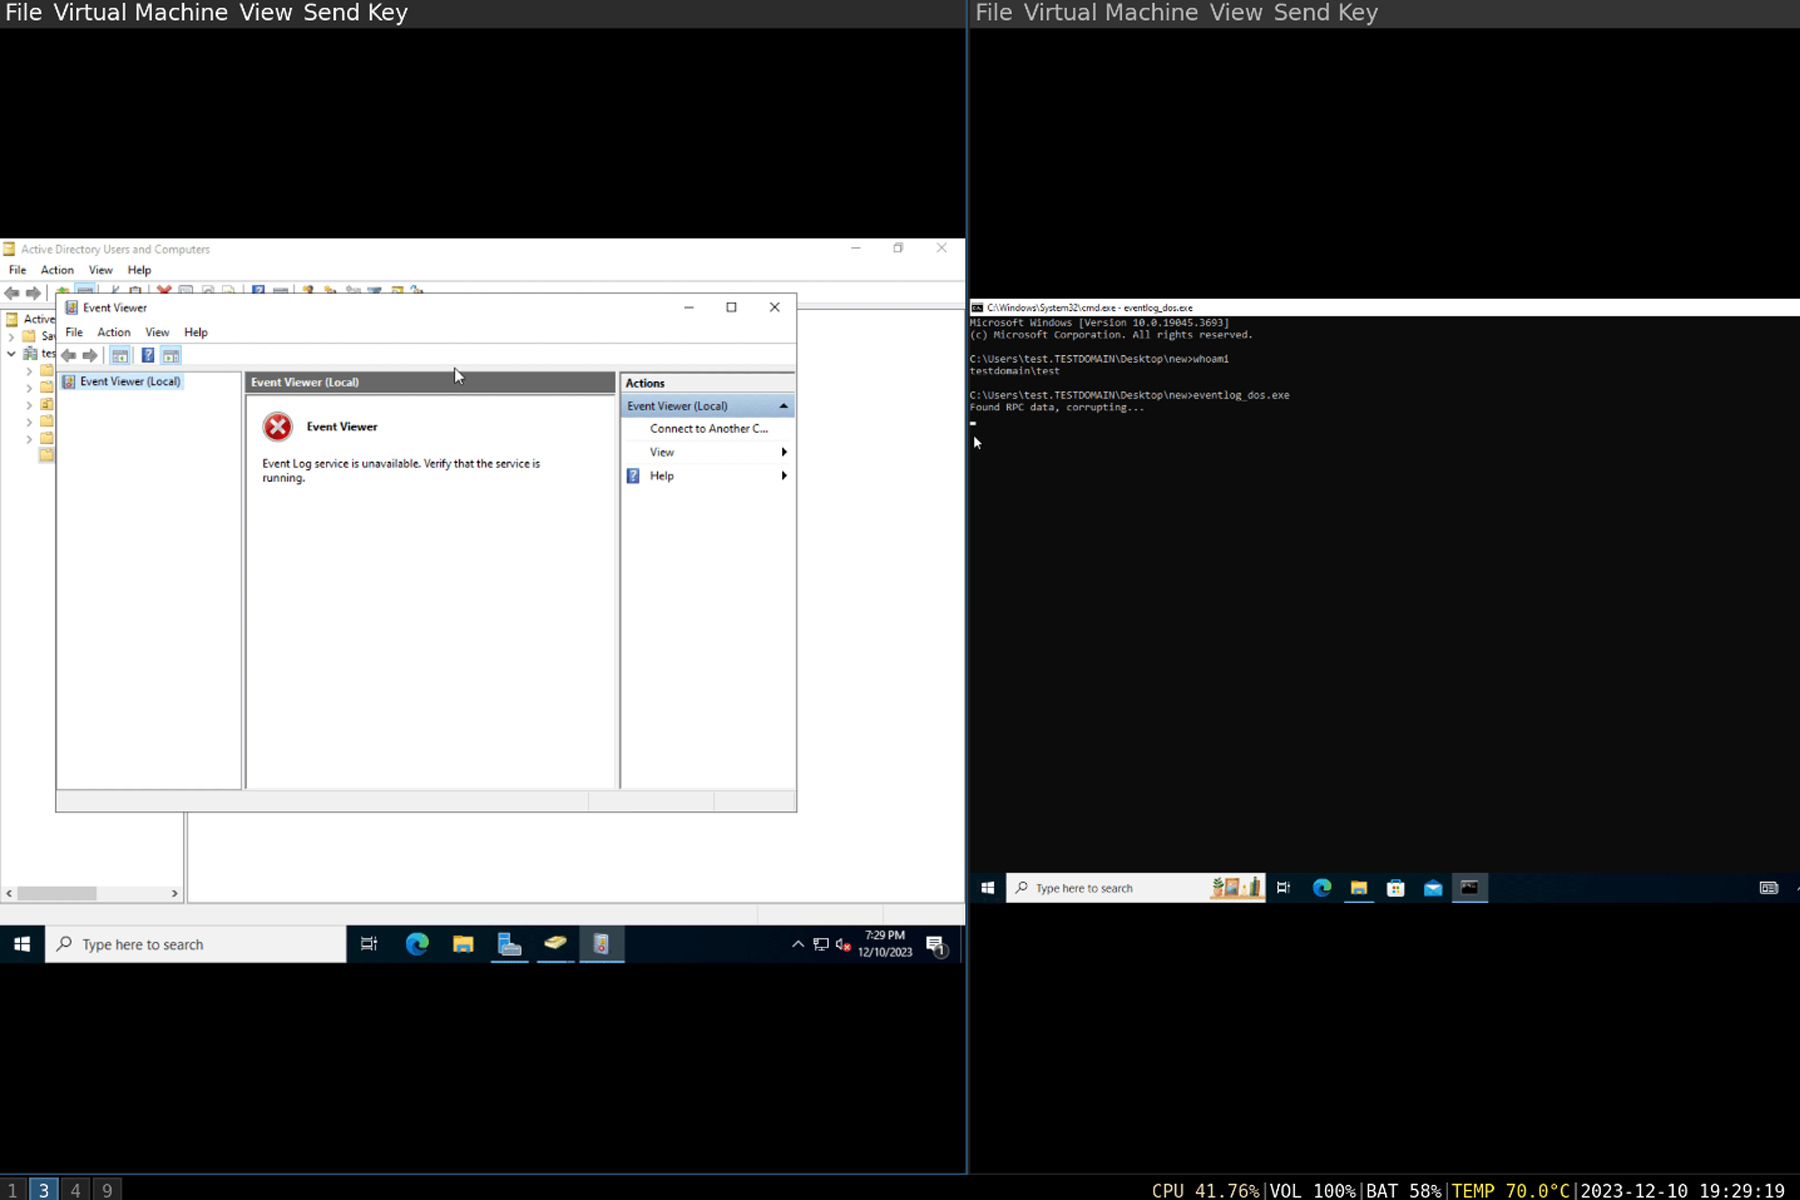Image resolution: width=1800 pixels, height=1200 pixels.
Task: Expand View submenu arrow in Actions pane
Action: click(x=784, y=452)
